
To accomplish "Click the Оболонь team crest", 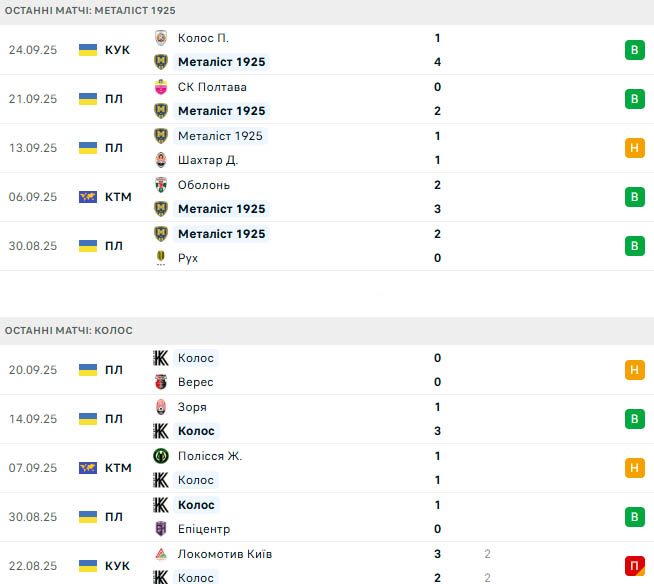I will pos(160,185).
